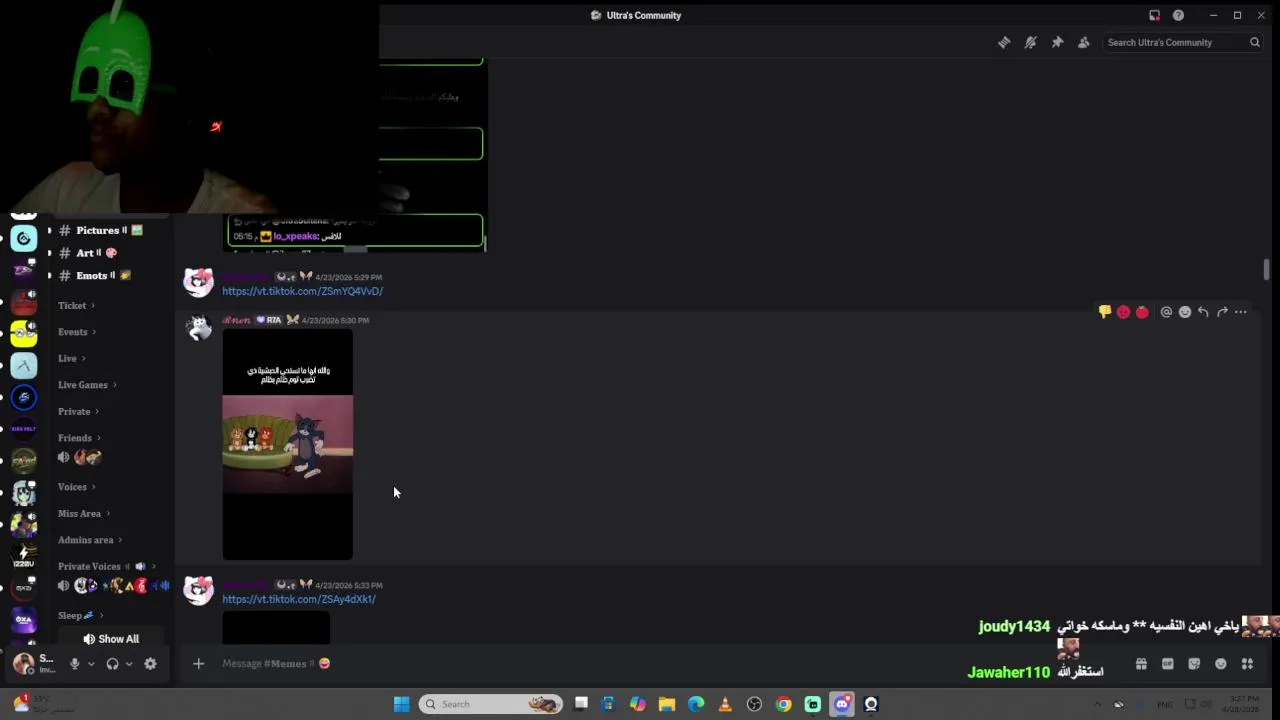Viewport: 1280px width, 720px height.
Task: Open headphone output options arrow
Action: click(x=128, y=663)
